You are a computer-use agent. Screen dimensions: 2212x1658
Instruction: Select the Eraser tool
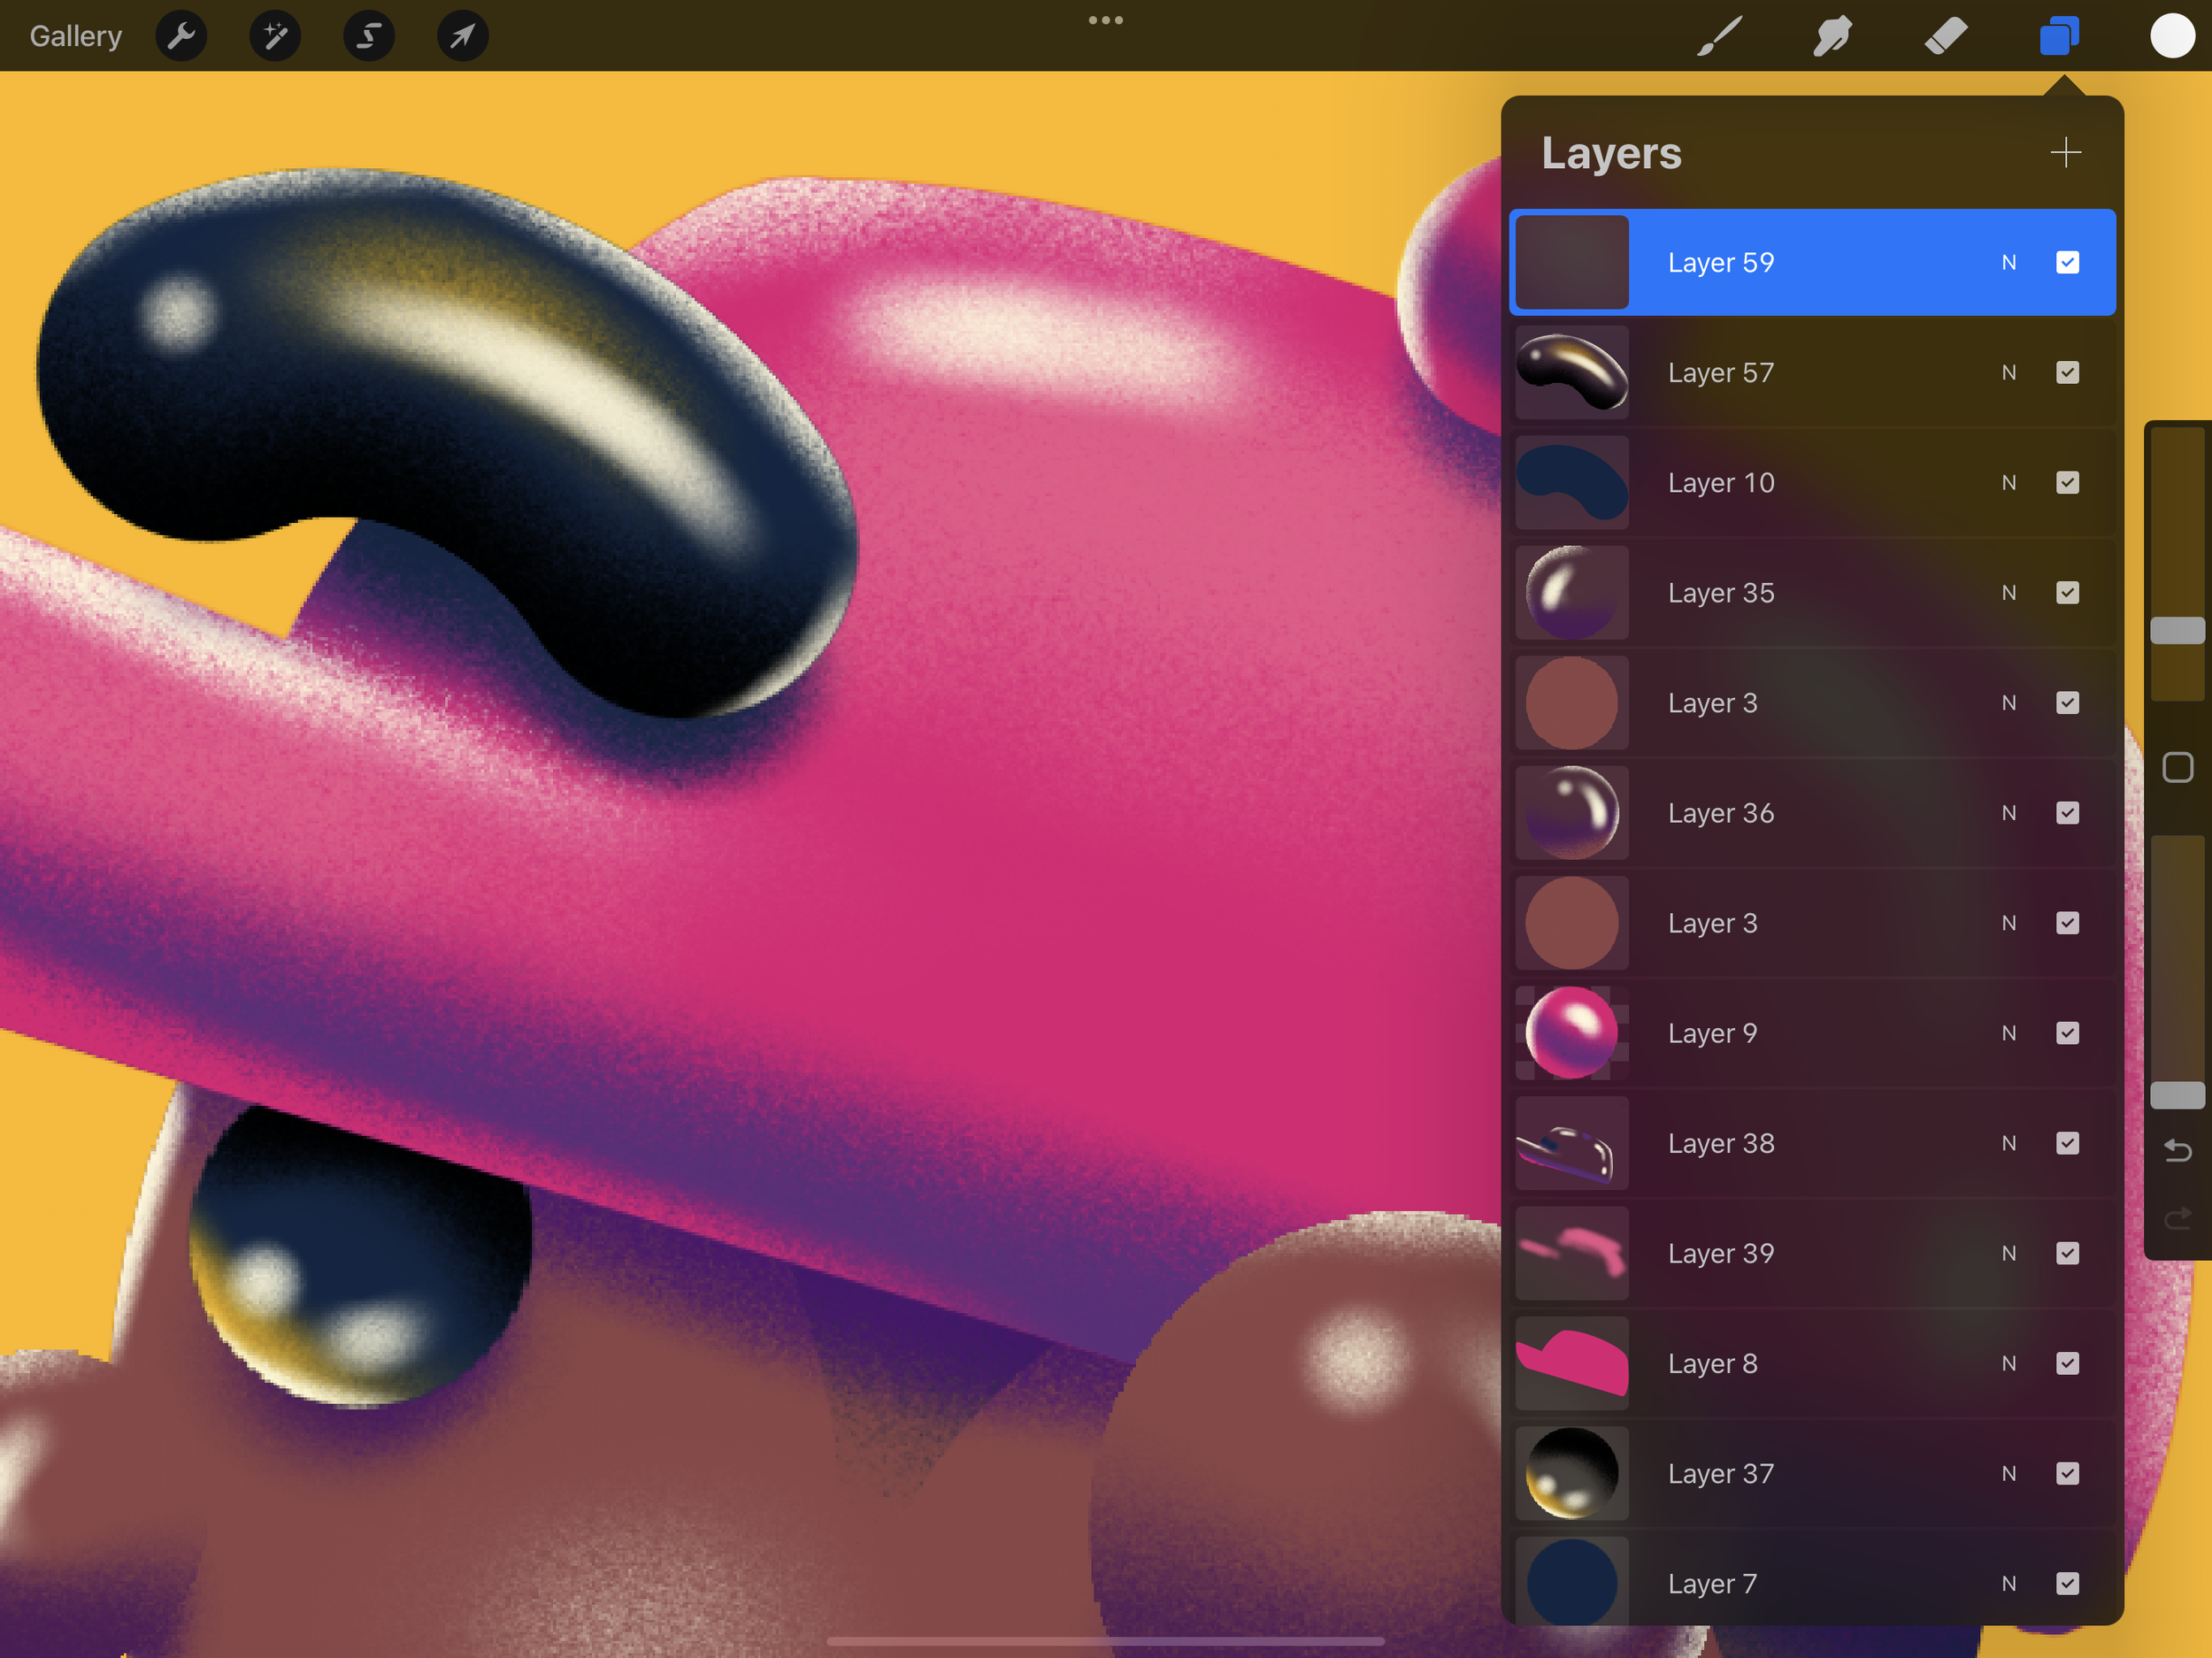(x=1945, y=37)
